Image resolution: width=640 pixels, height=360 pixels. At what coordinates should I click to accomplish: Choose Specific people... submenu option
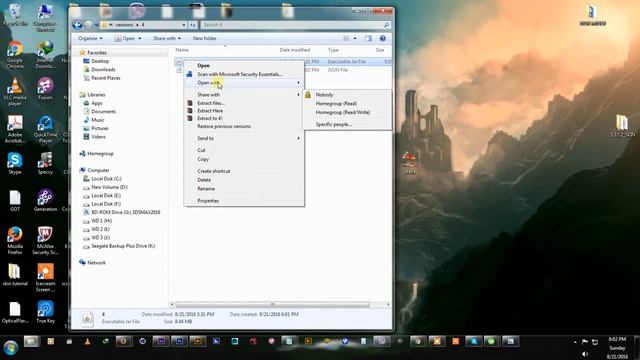tap(333, 124)
